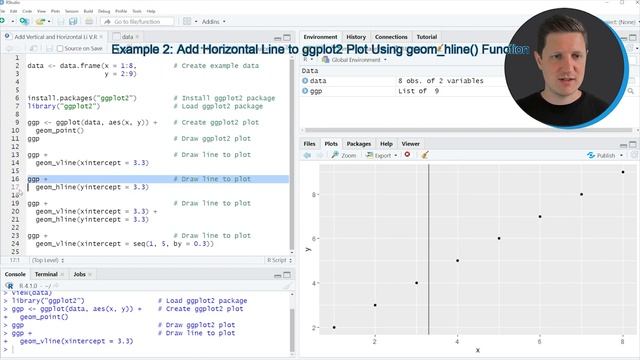The image size is (640, 360).
Task: Open the Session menu
Action: click(x=71, y=11)
